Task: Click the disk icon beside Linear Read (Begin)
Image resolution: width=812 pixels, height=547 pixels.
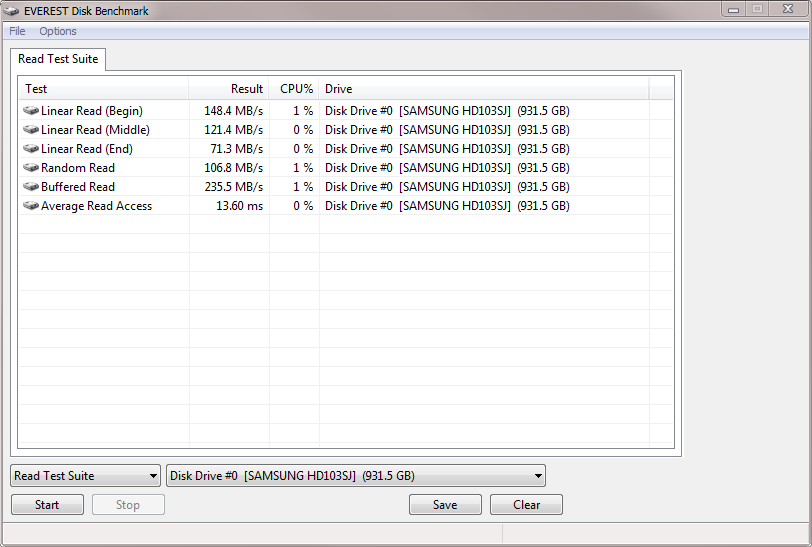Action: coord(31,111)
